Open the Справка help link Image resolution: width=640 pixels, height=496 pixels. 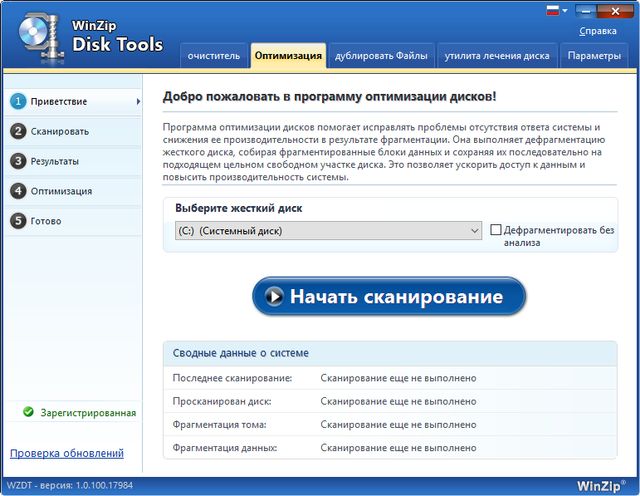click(598, 31)
